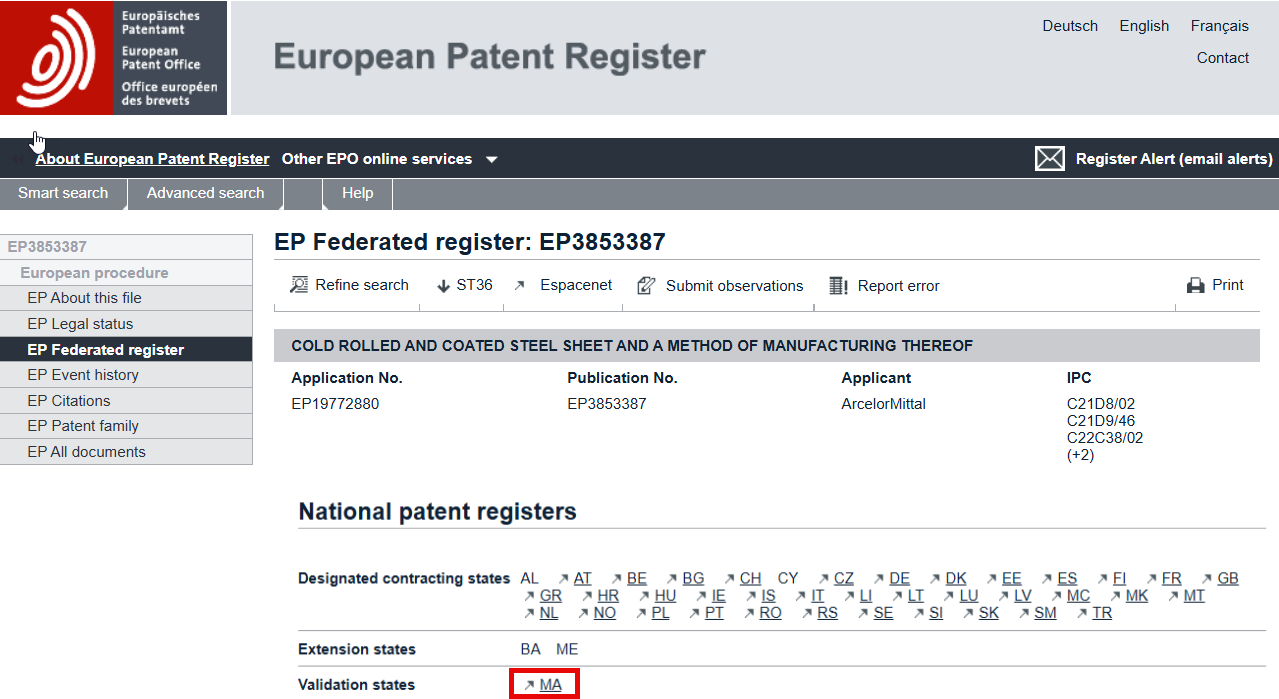Open the Advanced search tab

pos(205,193)
